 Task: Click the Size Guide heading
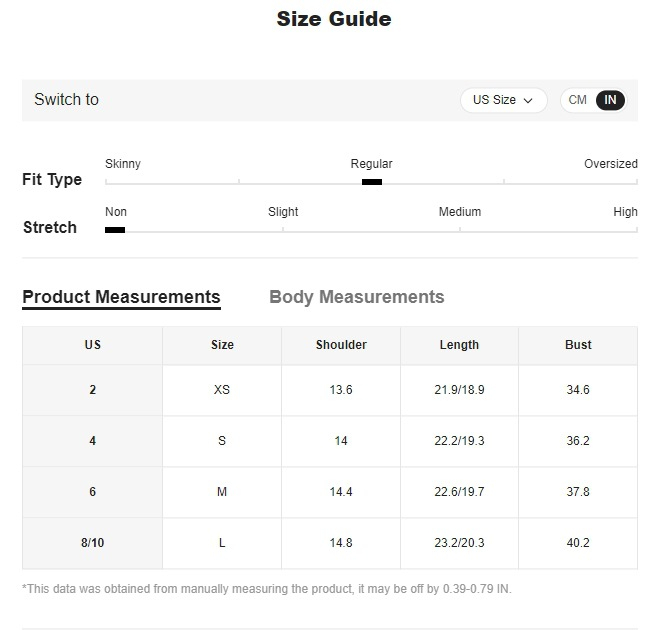[334, 19]
